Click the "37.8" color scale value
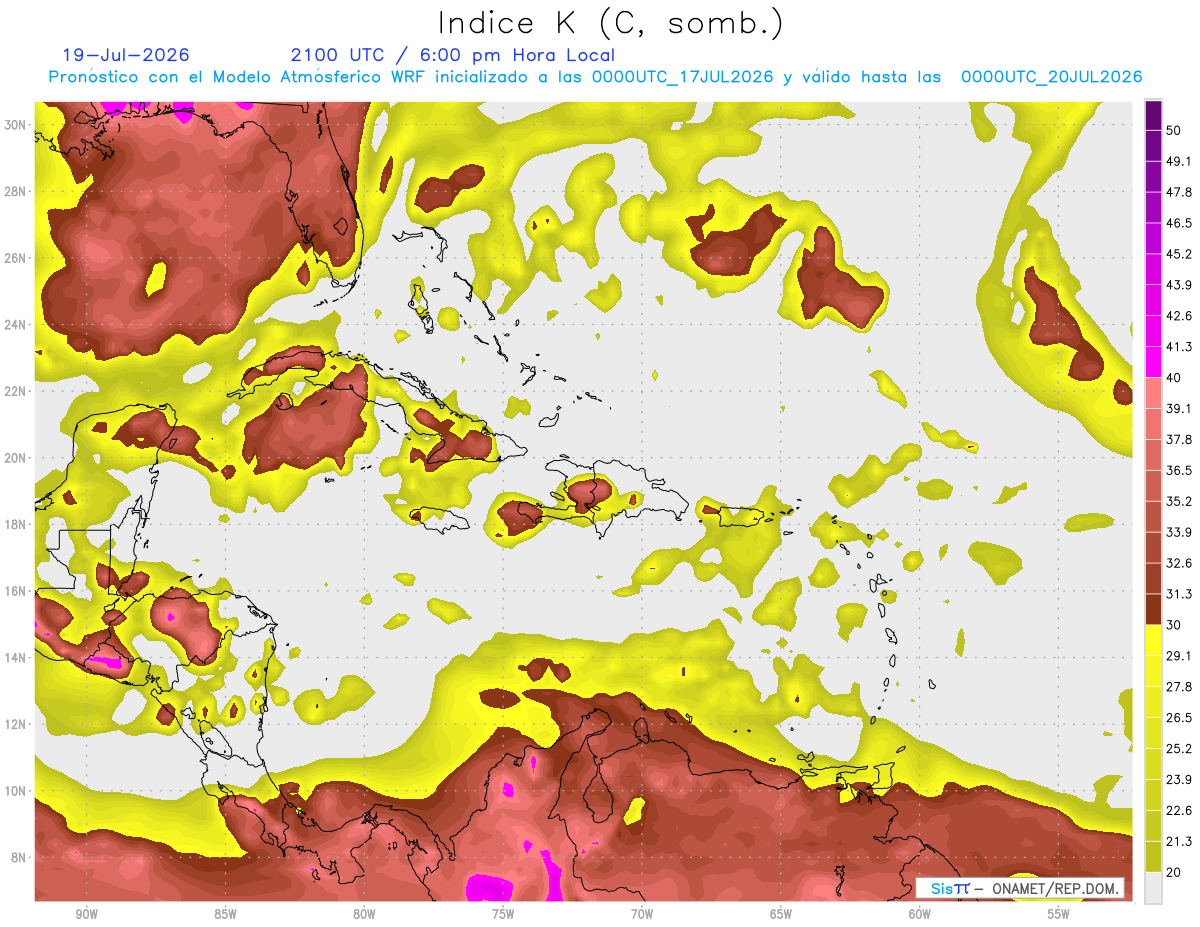The height and width of the screenshot is (927, 1200). 1179,439
